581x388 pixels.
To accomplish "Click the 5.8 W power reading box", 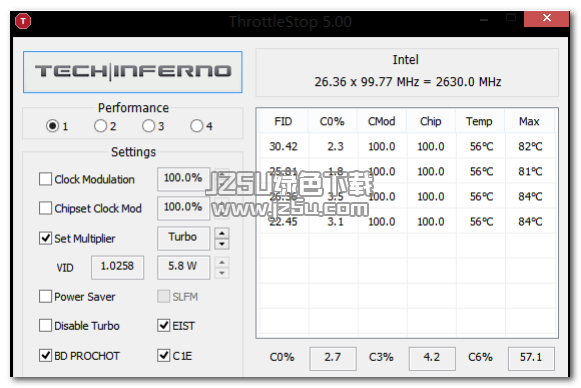I will pos(183,267).
